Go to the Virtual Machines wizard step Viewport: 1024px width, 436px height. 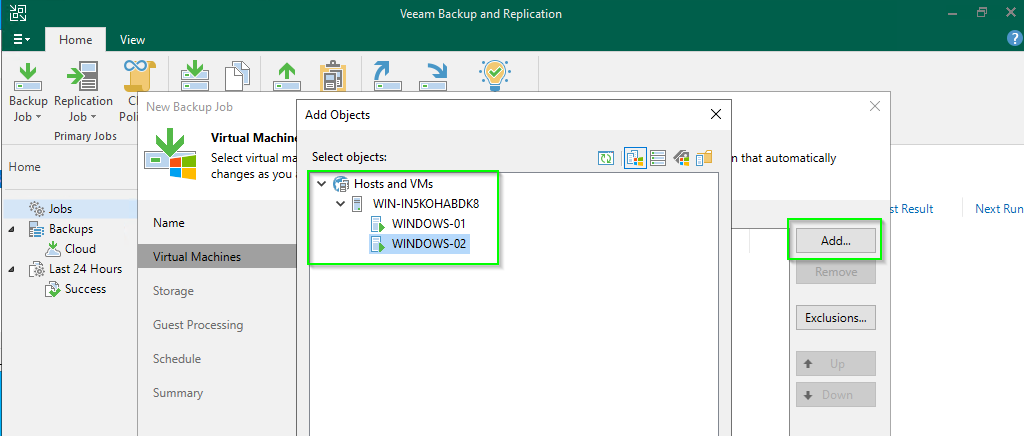[217, 257]
